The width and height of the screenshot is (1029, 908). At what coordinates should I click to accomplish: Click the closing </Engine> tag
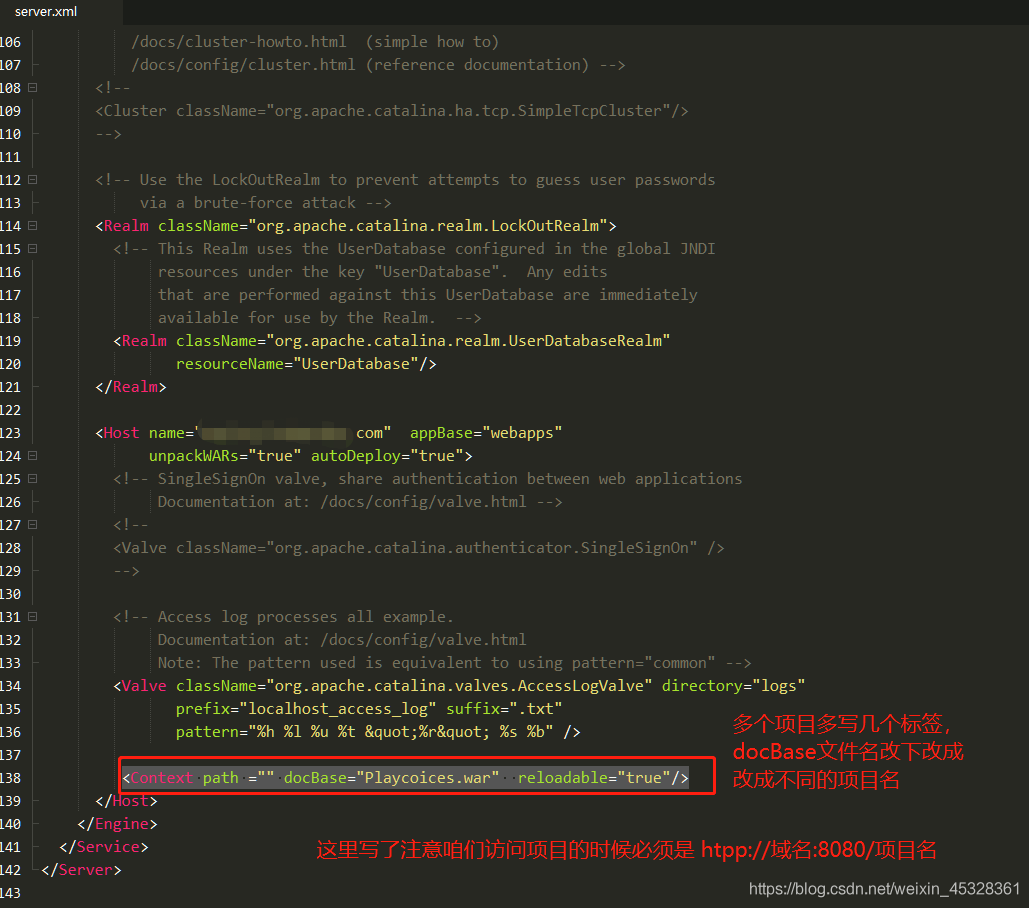pos(117,823)
